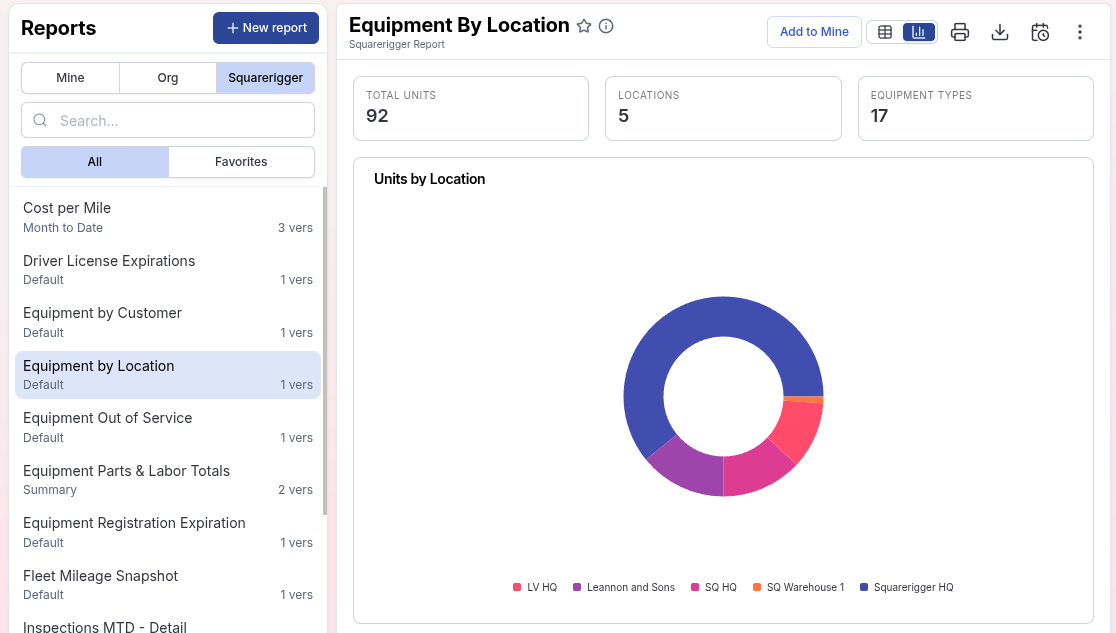Click the '3 vers' text for Cost per Mile

click(x=295, y=228)
